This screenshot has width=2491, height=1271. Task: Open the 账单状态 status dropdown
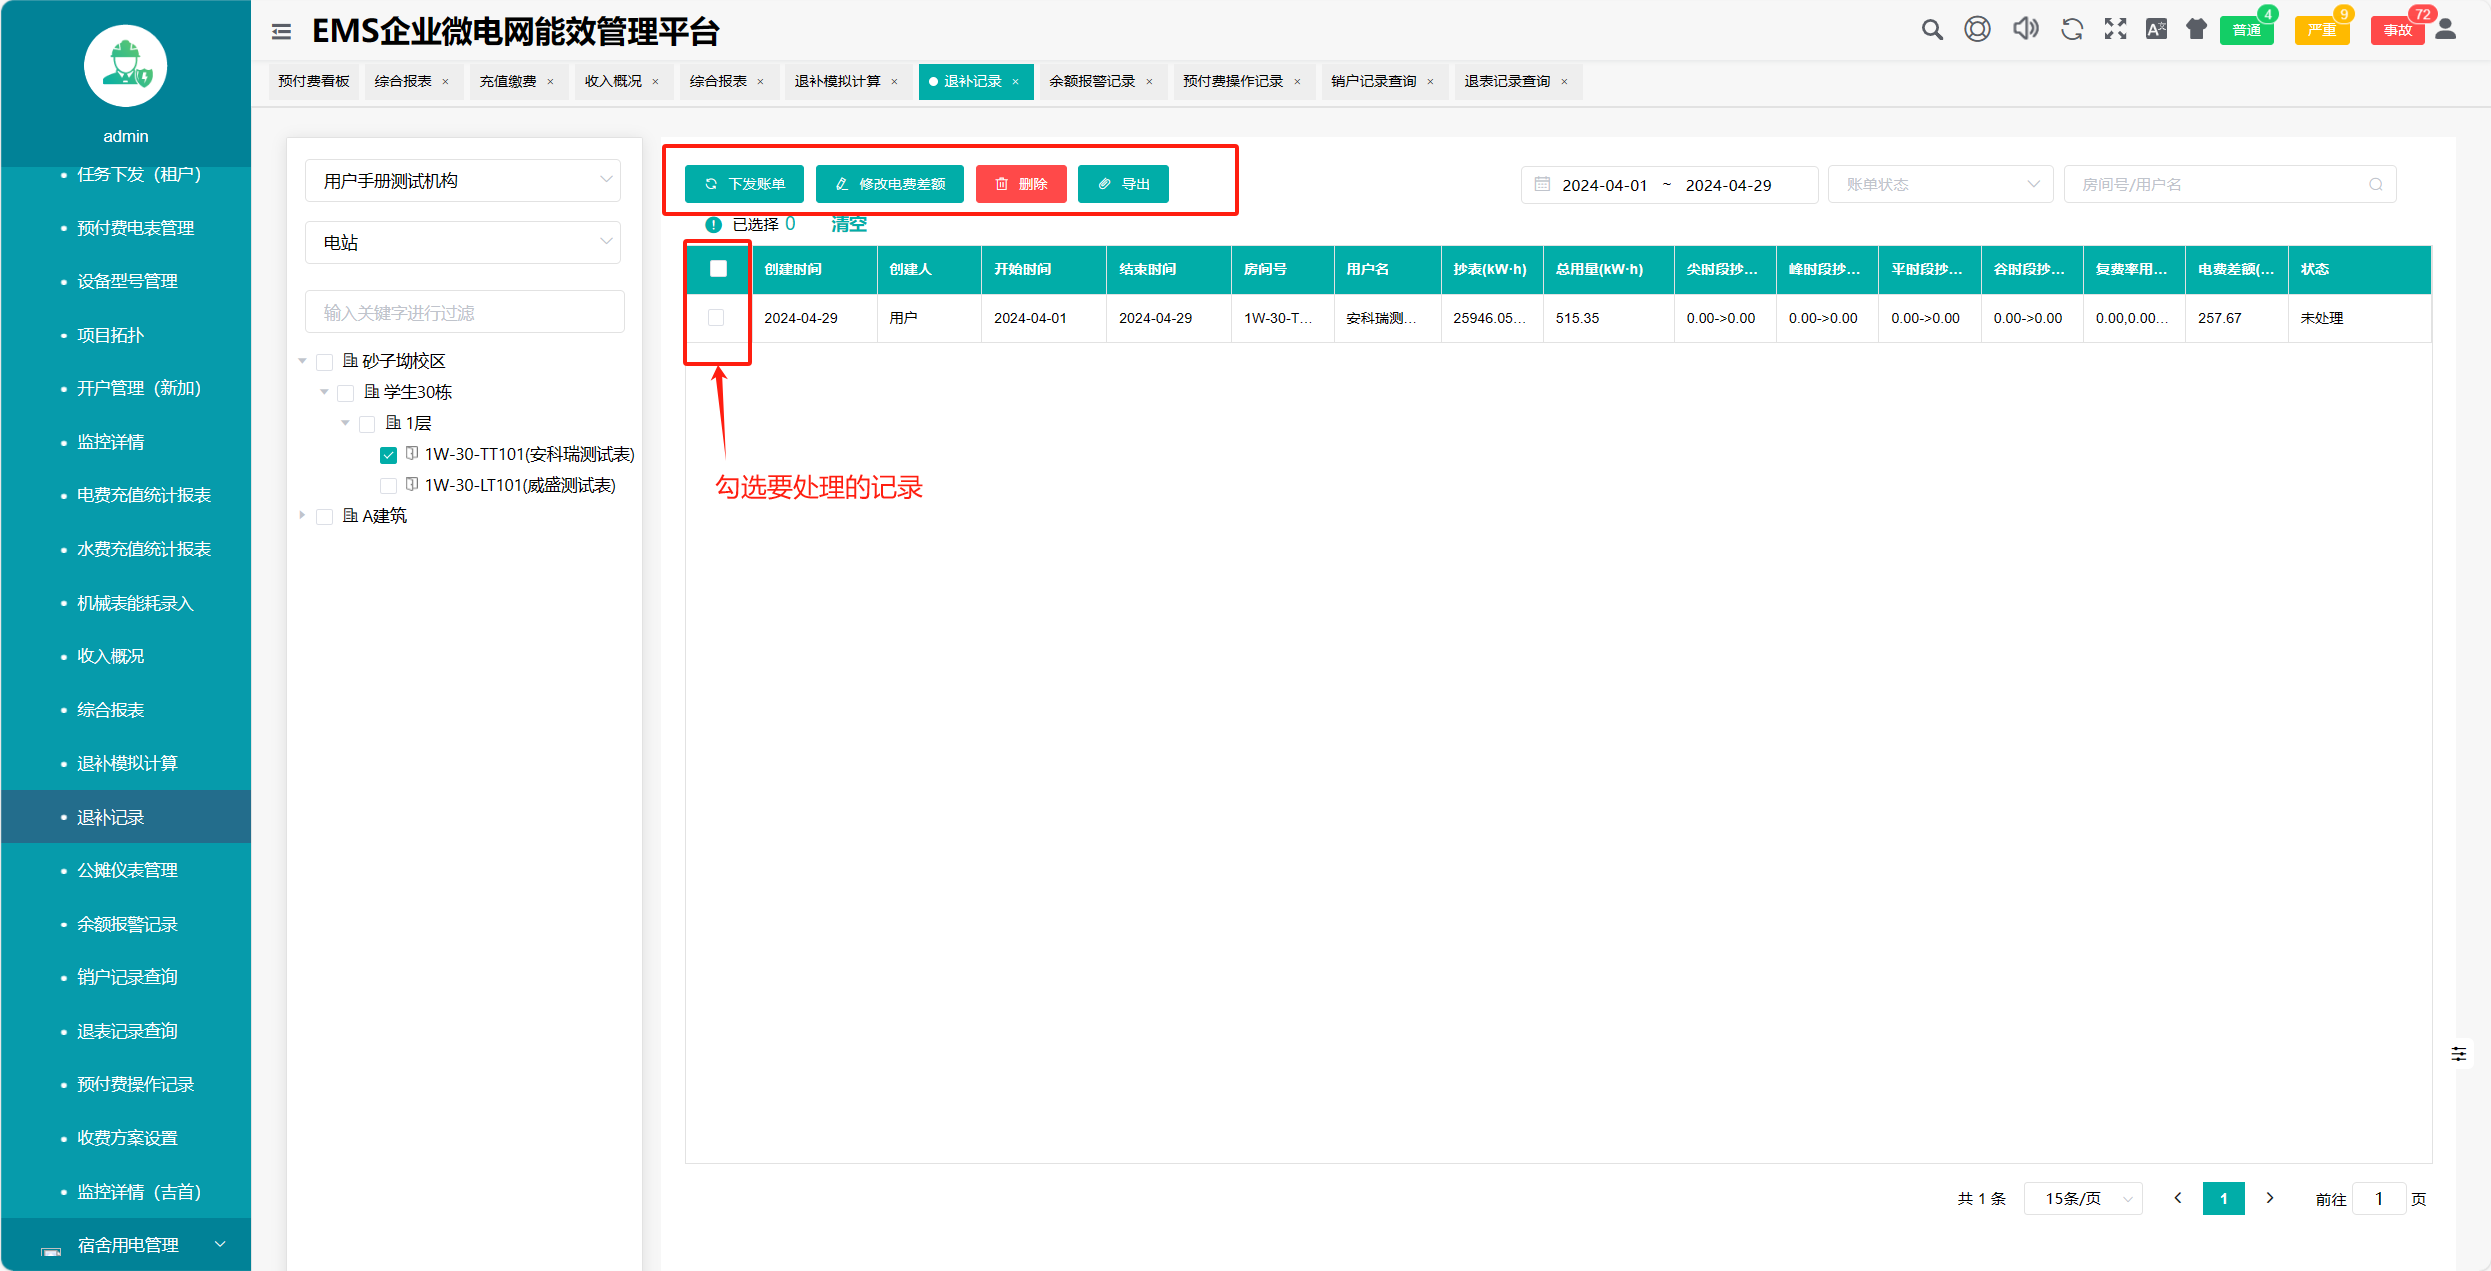(x=1939, y=185)
